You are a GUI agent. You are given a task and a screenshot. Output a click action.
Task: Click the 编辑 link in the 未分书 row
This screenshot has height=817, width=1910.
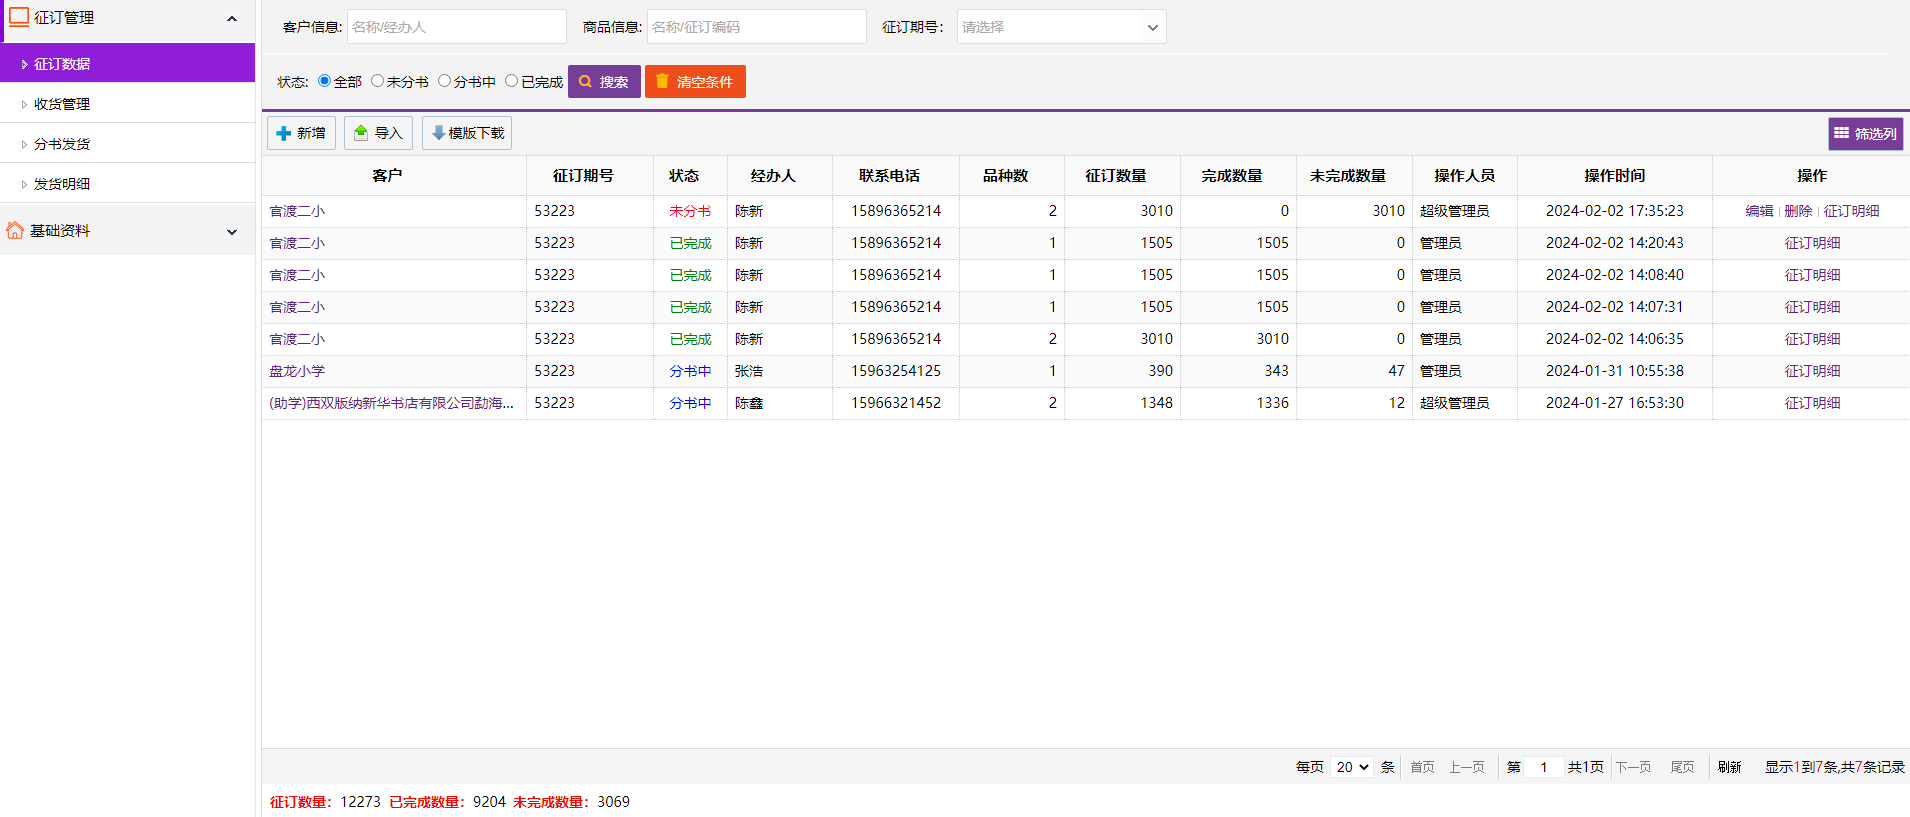1759,211
